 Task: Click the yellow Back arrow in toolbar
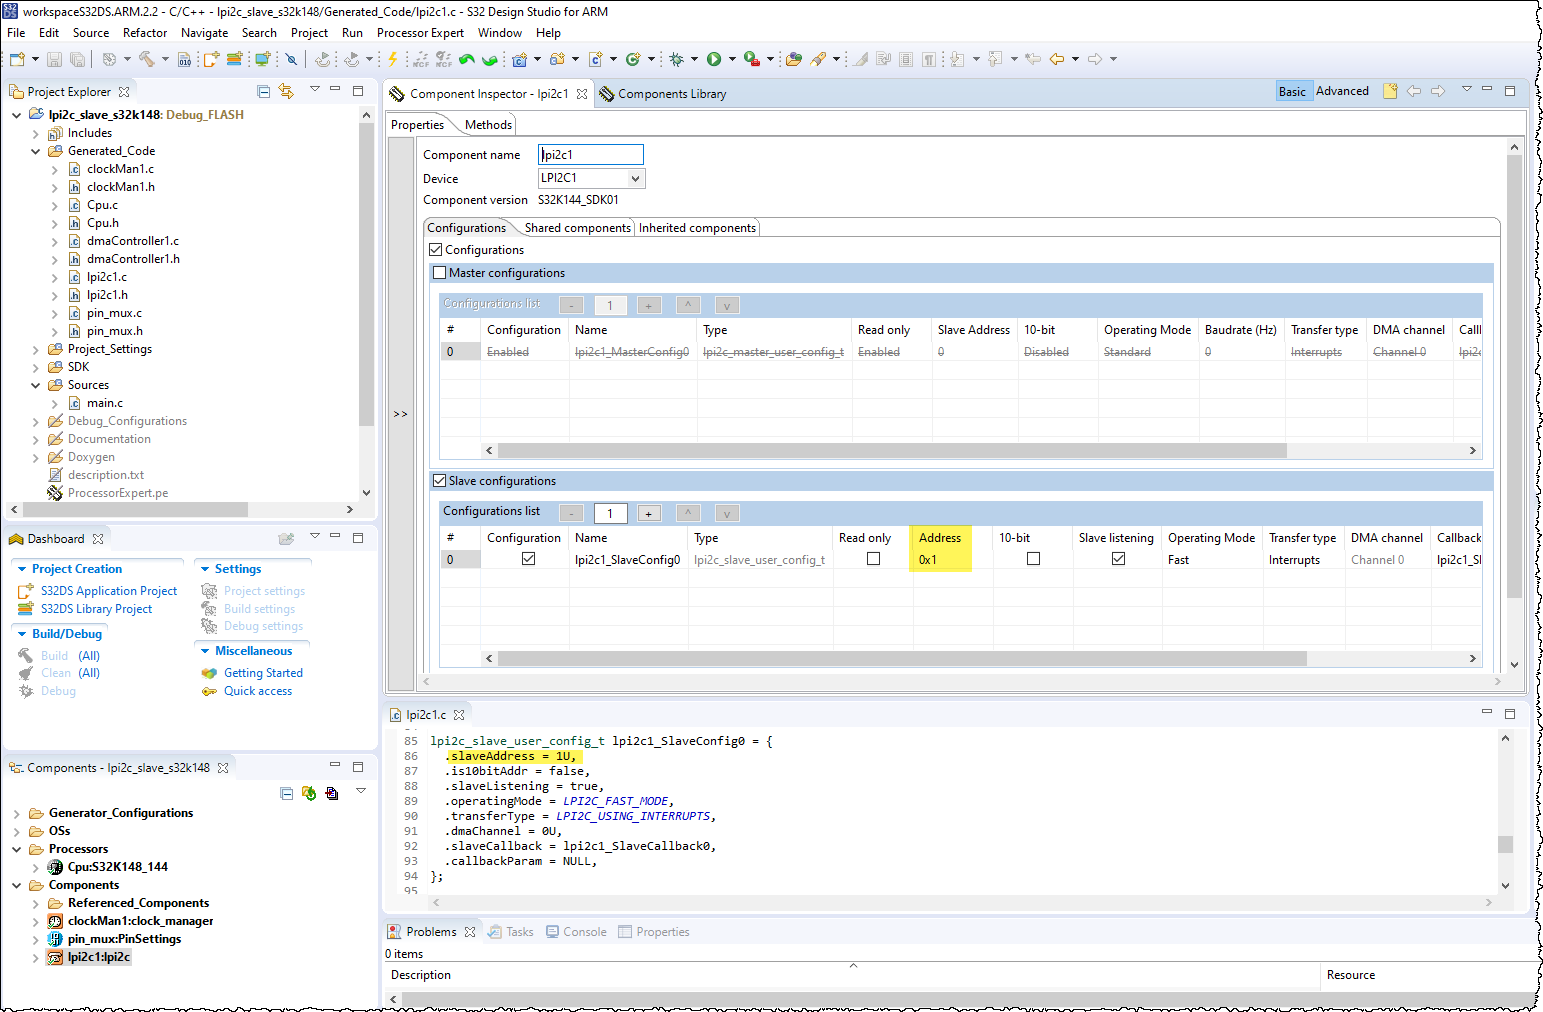[x=1056, y=60]
